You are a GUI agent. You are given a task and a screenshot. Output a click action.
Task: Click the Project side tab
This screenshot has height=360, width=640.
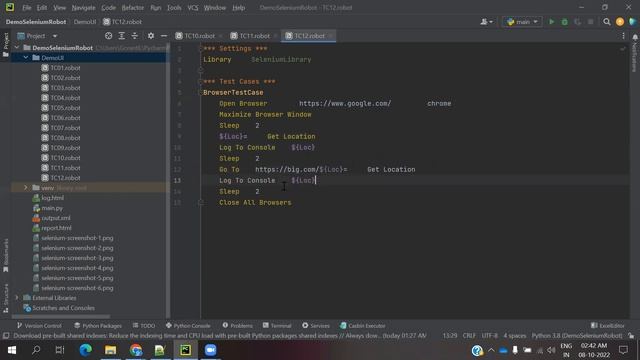click(x=5, y=44)
